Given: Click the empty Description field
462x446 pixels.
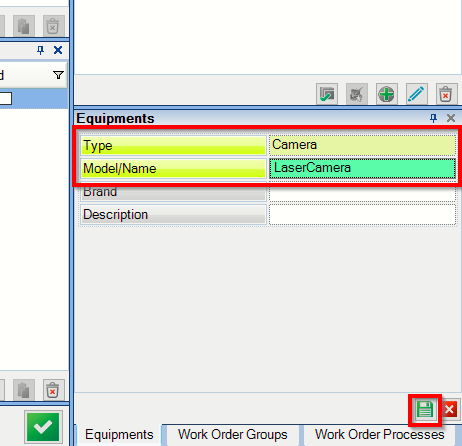Looking at the screenshot, I should coord(362,215).
